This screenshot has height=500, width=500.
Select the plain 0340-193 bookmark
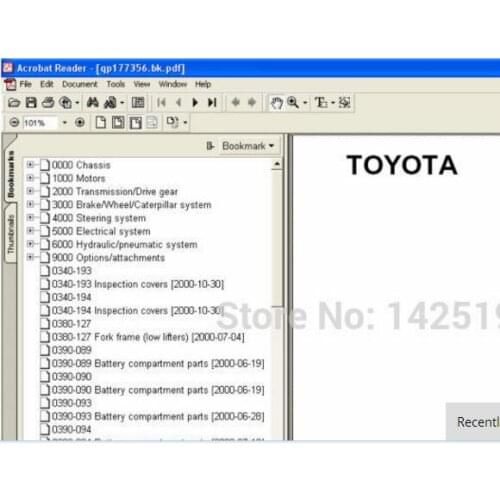point(71,271)
